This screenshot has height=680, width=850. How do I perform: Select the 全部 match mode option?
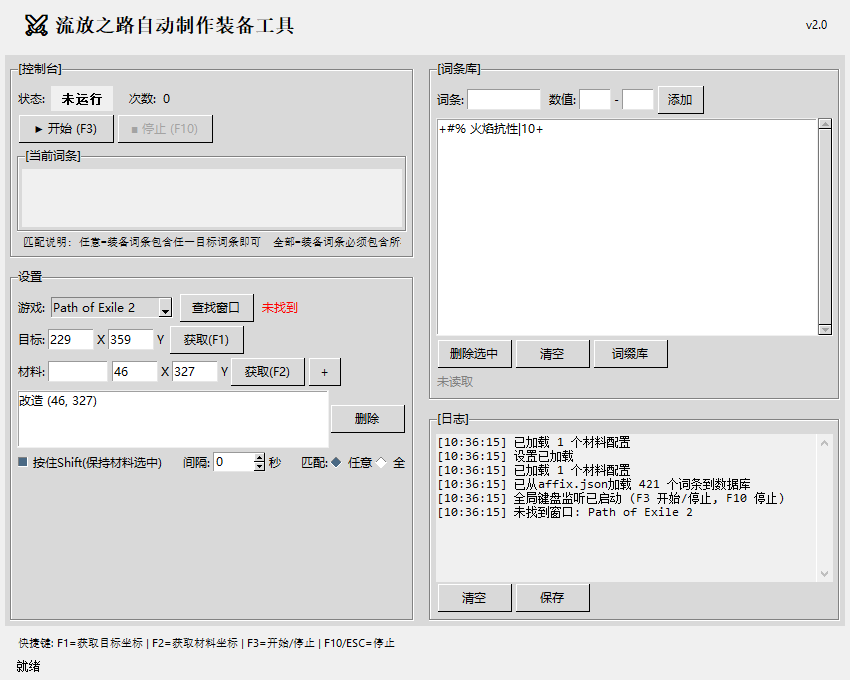[382, 461]
